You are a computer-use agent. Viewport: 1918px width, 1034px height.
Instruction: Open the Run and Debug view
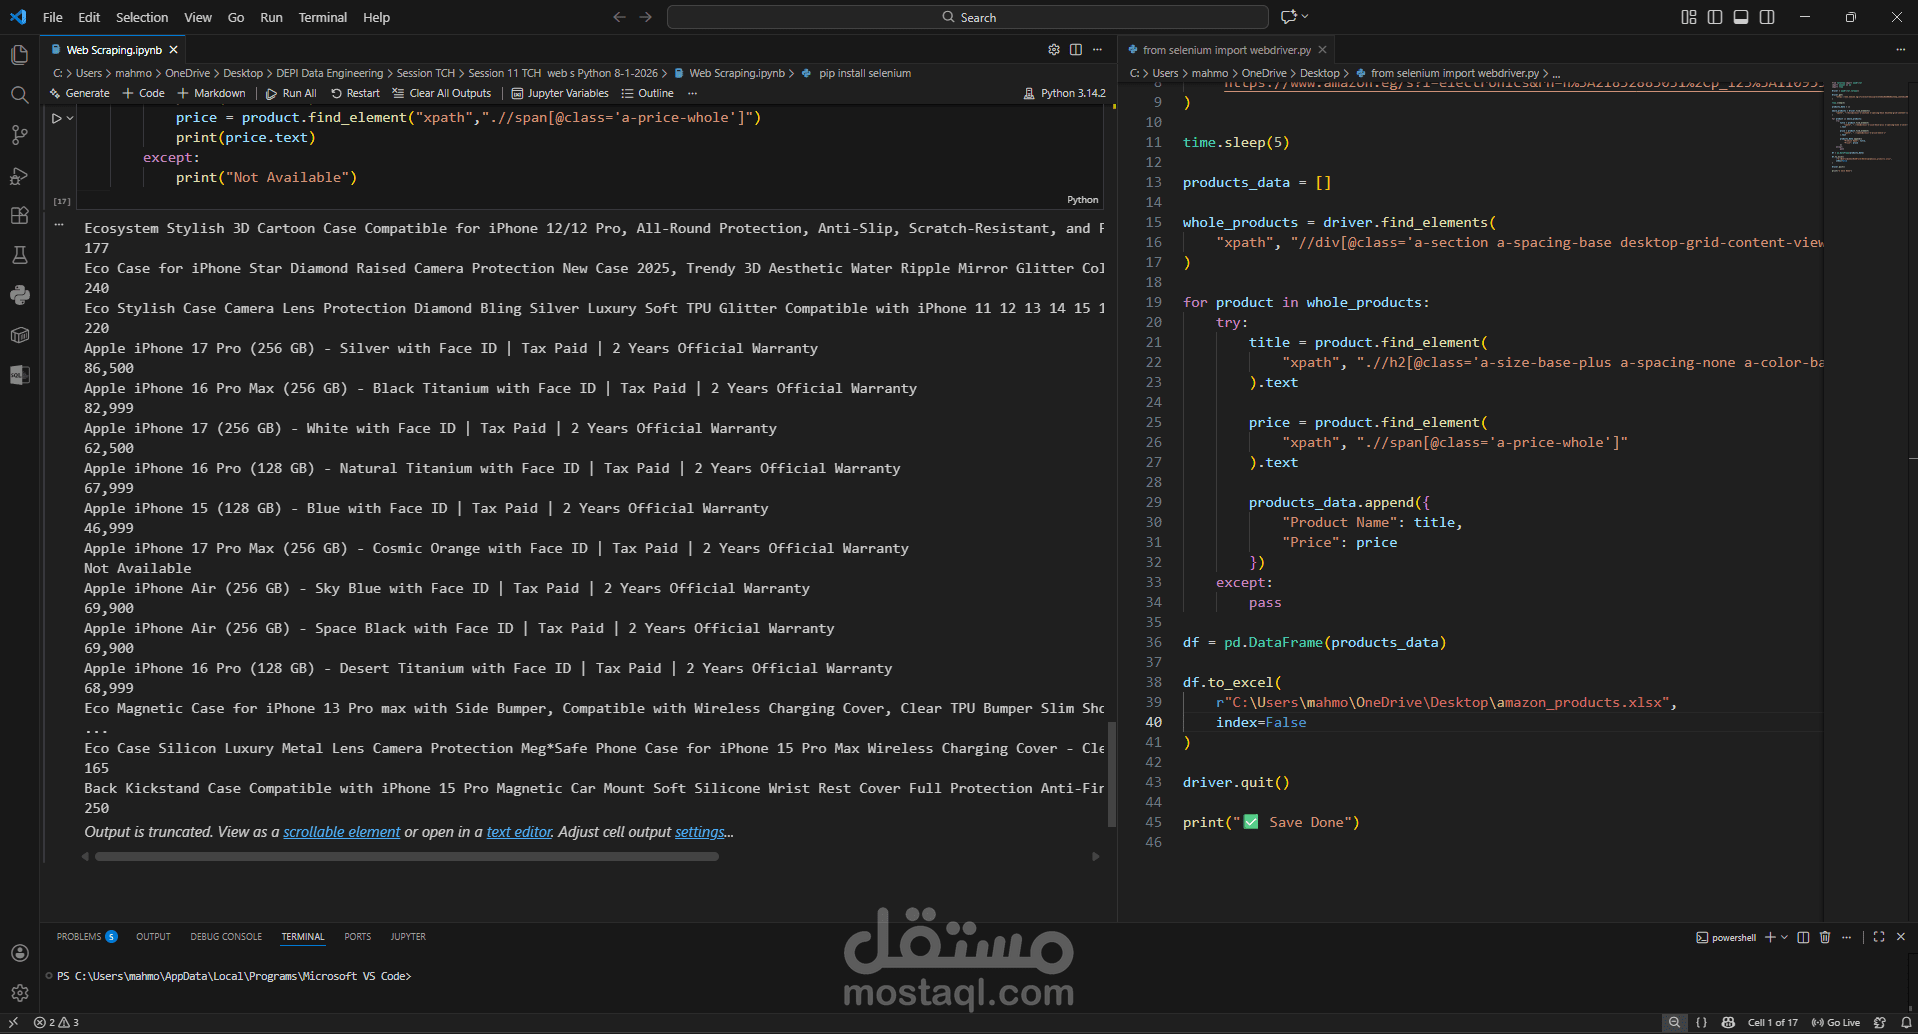click(x=19, y=175)
